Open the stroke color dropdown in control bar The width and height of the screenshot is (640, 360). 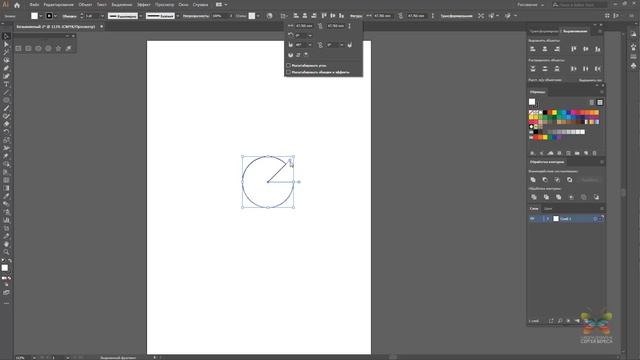[55, 16]
